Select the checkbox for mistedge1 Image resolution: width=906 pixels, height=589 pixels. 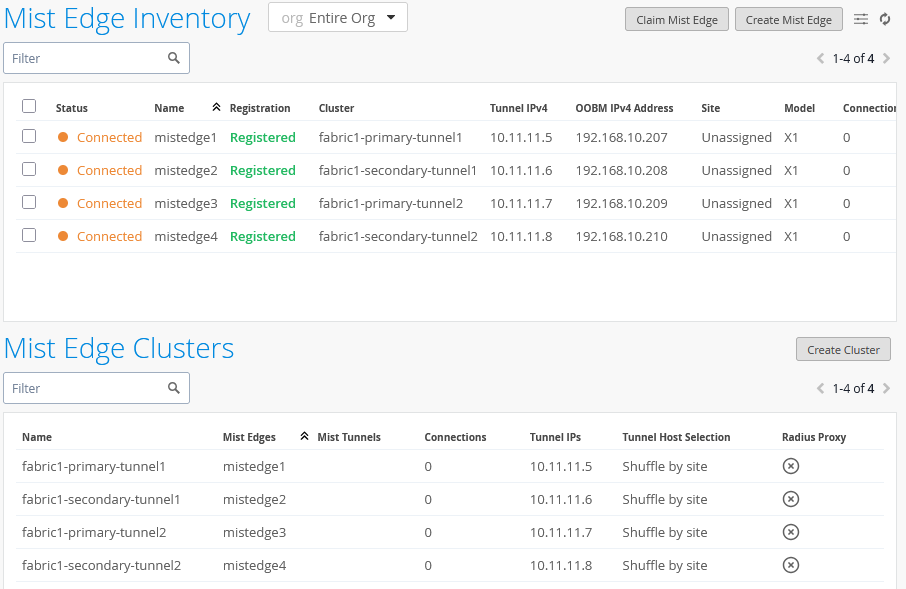pos(29,136)
